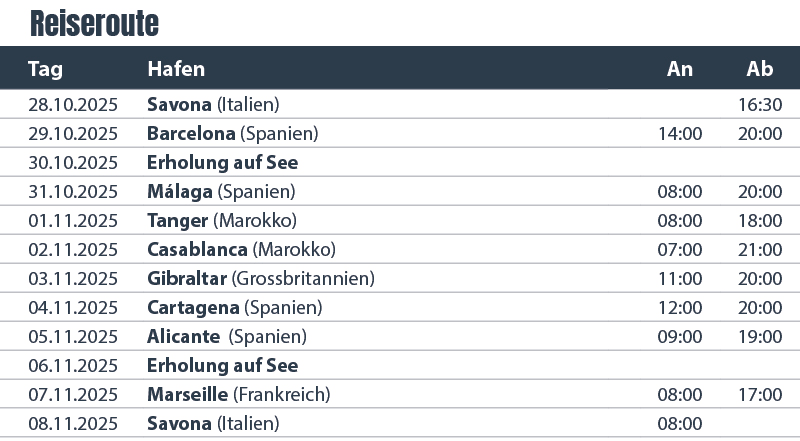Select Barcelona's 14:00 arrival time

click(680, 133)
